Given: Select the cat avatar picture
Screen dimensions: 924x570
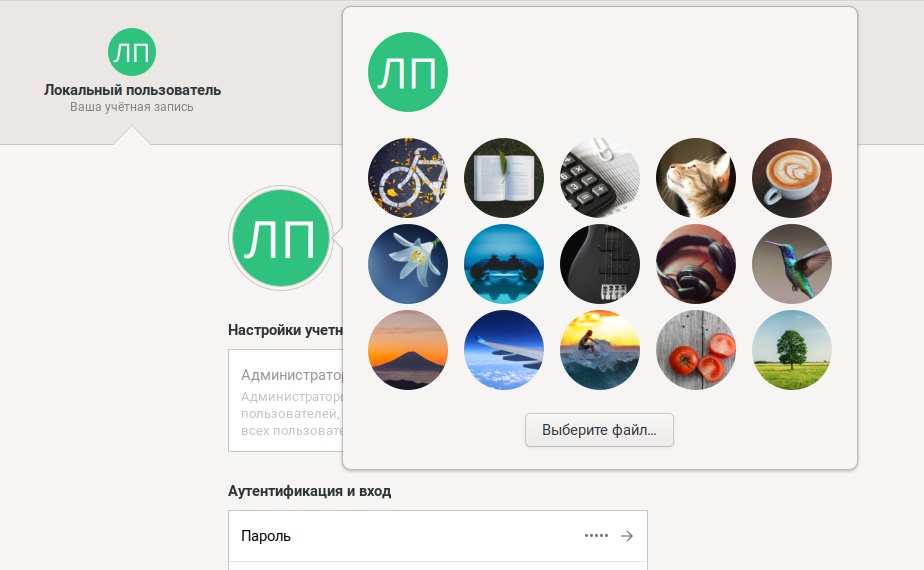Looking at the screenshot, I should coord(696,178).
